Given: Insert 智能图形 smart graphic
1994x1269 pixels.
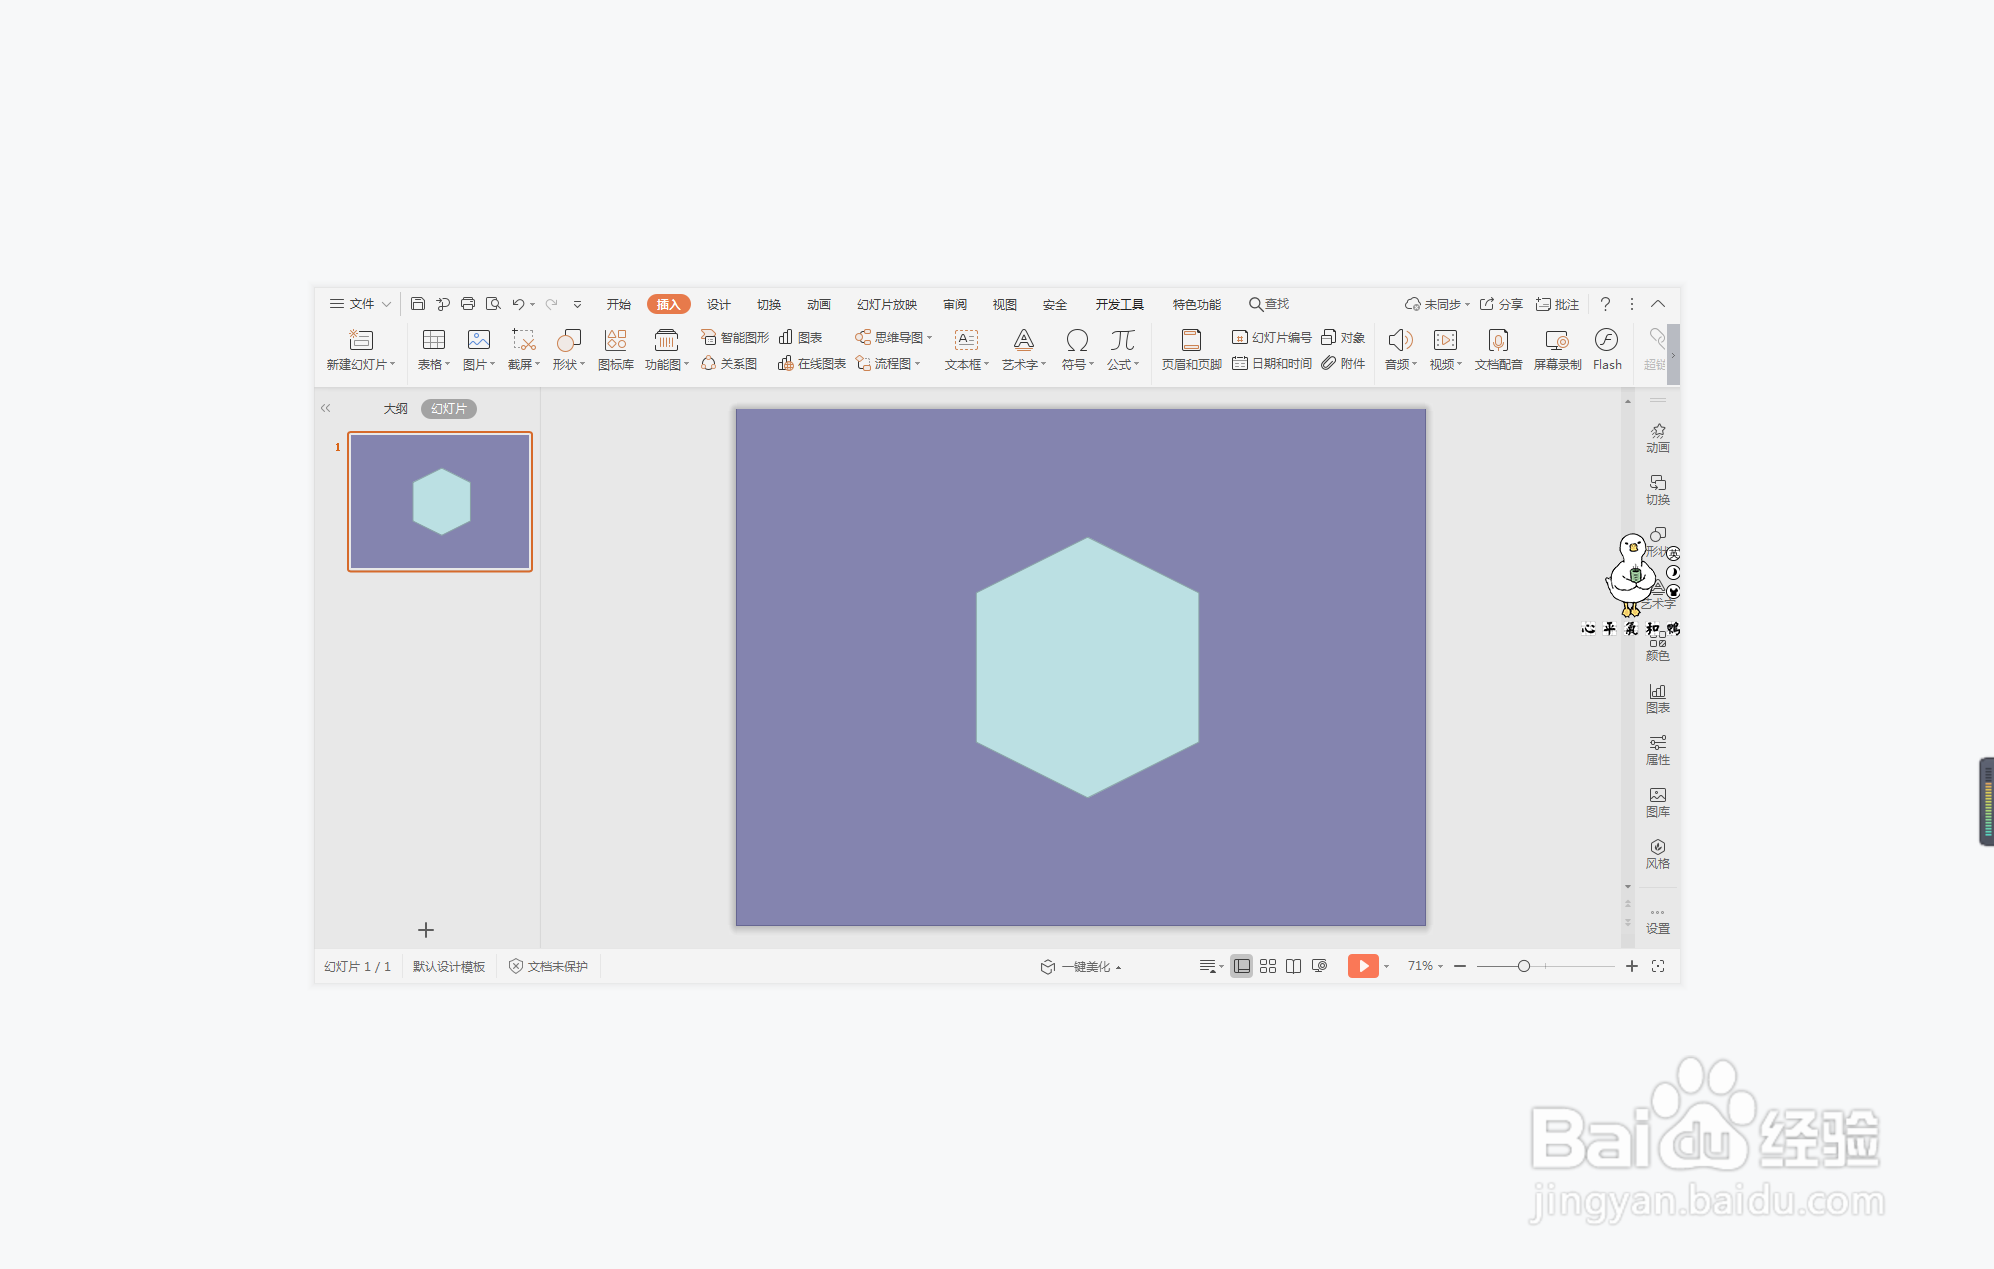Looking at the screenshot, I should click(735, 337).
